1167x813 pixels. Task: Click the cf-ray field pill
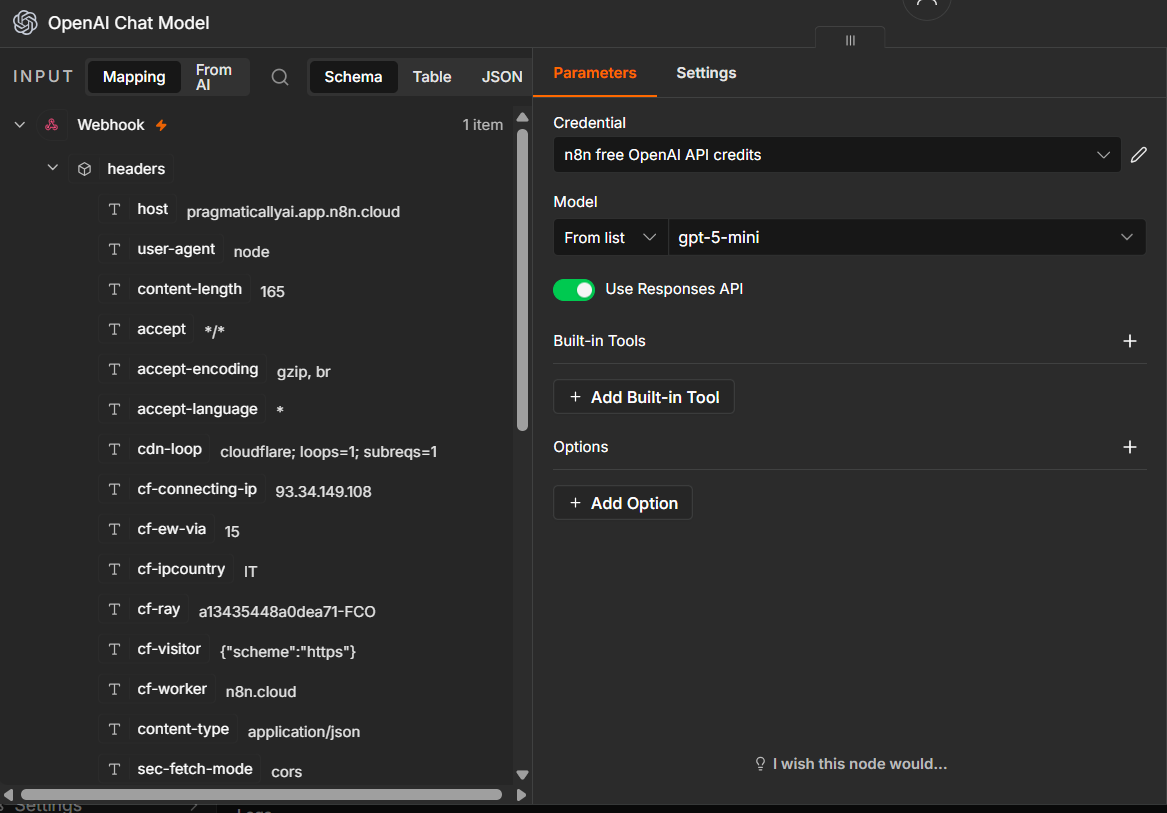tap(144, 609)
